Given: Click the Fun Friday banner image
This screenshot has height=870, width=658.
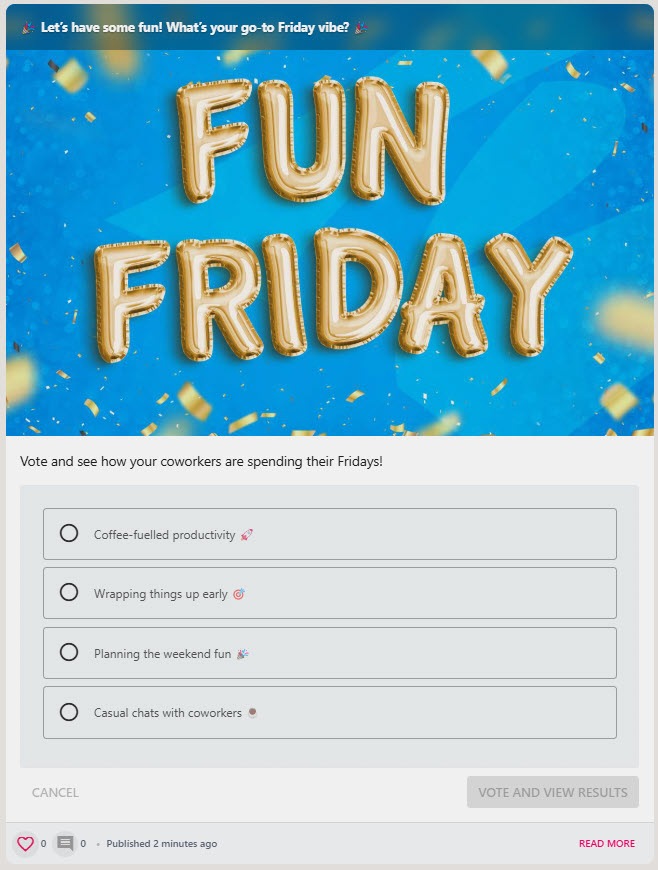Looking at the screenshot, I should pyautogui.click(x=330, y=243).
